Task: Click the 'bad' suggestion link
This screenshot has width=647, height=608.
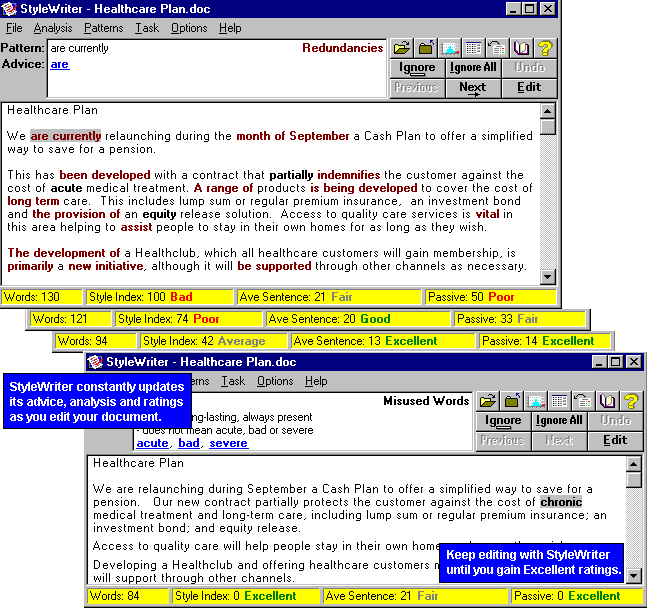Action: pyautogui.click(x=189, y=443)
